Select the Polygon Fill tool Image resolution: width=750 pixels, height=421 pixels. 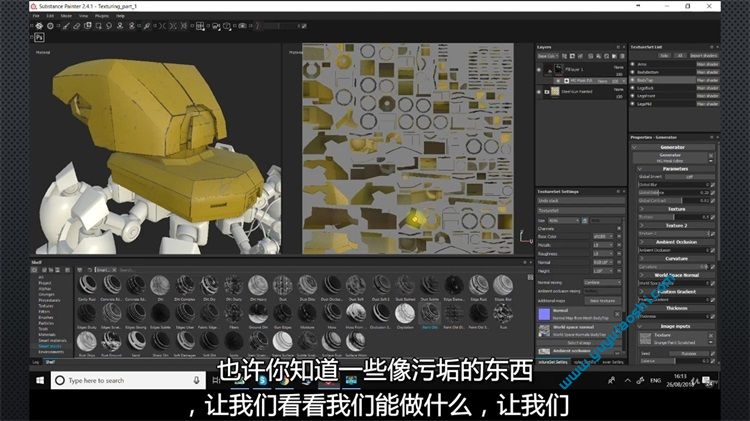(x=99, y=26)
